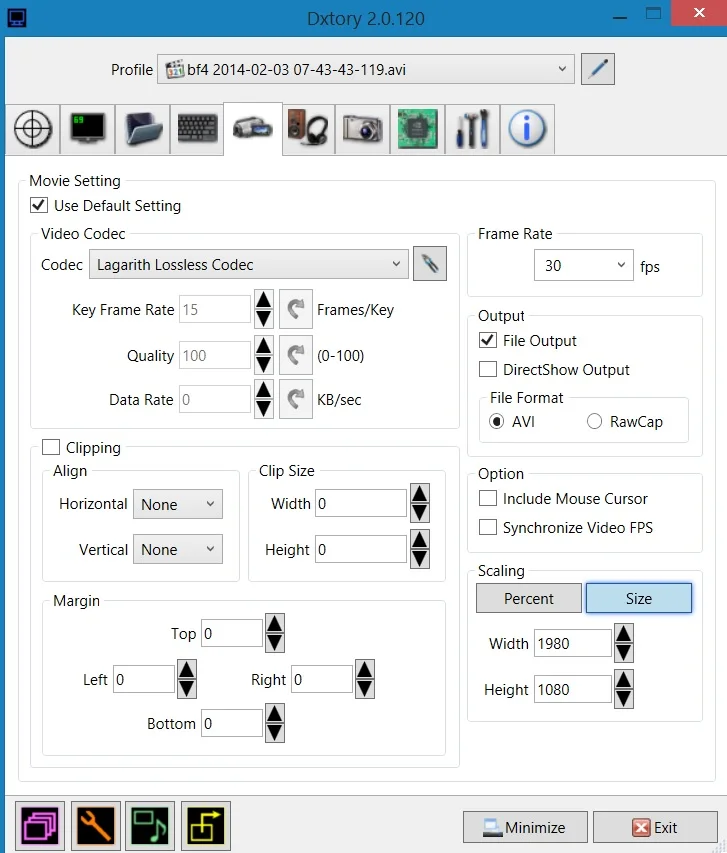This screenshot has width=727, height=853.
Task: Increase the Scaling Width stepper
Action: coord(624,633)
